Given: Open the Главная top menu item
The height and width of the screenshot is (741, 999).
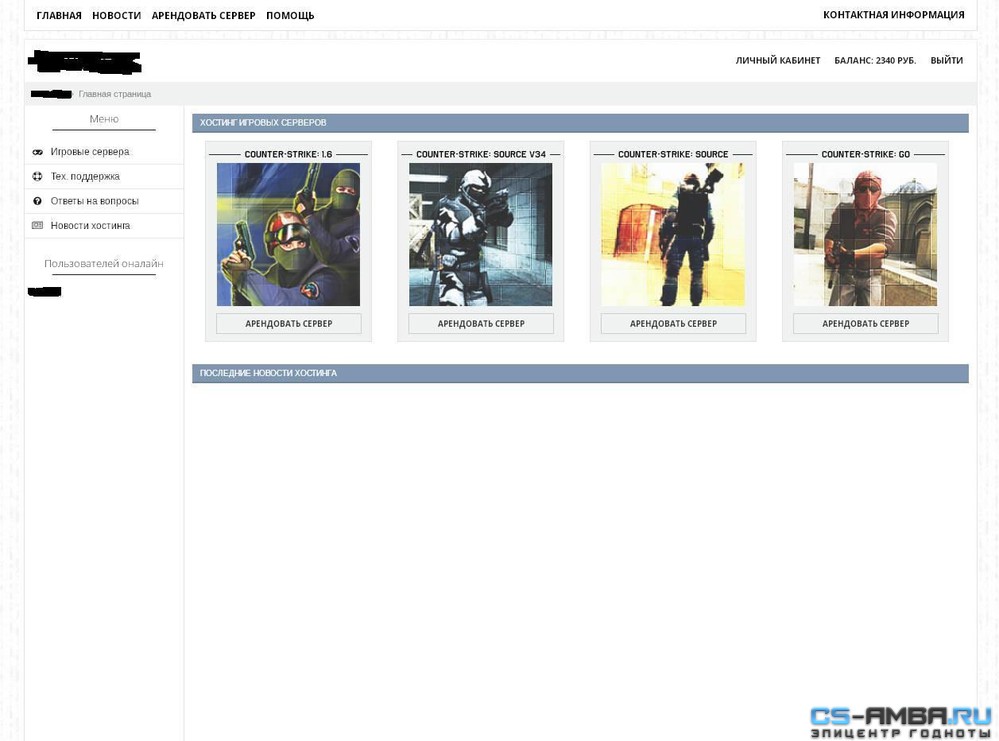Looking at the screenshot, I should point(59,15).
